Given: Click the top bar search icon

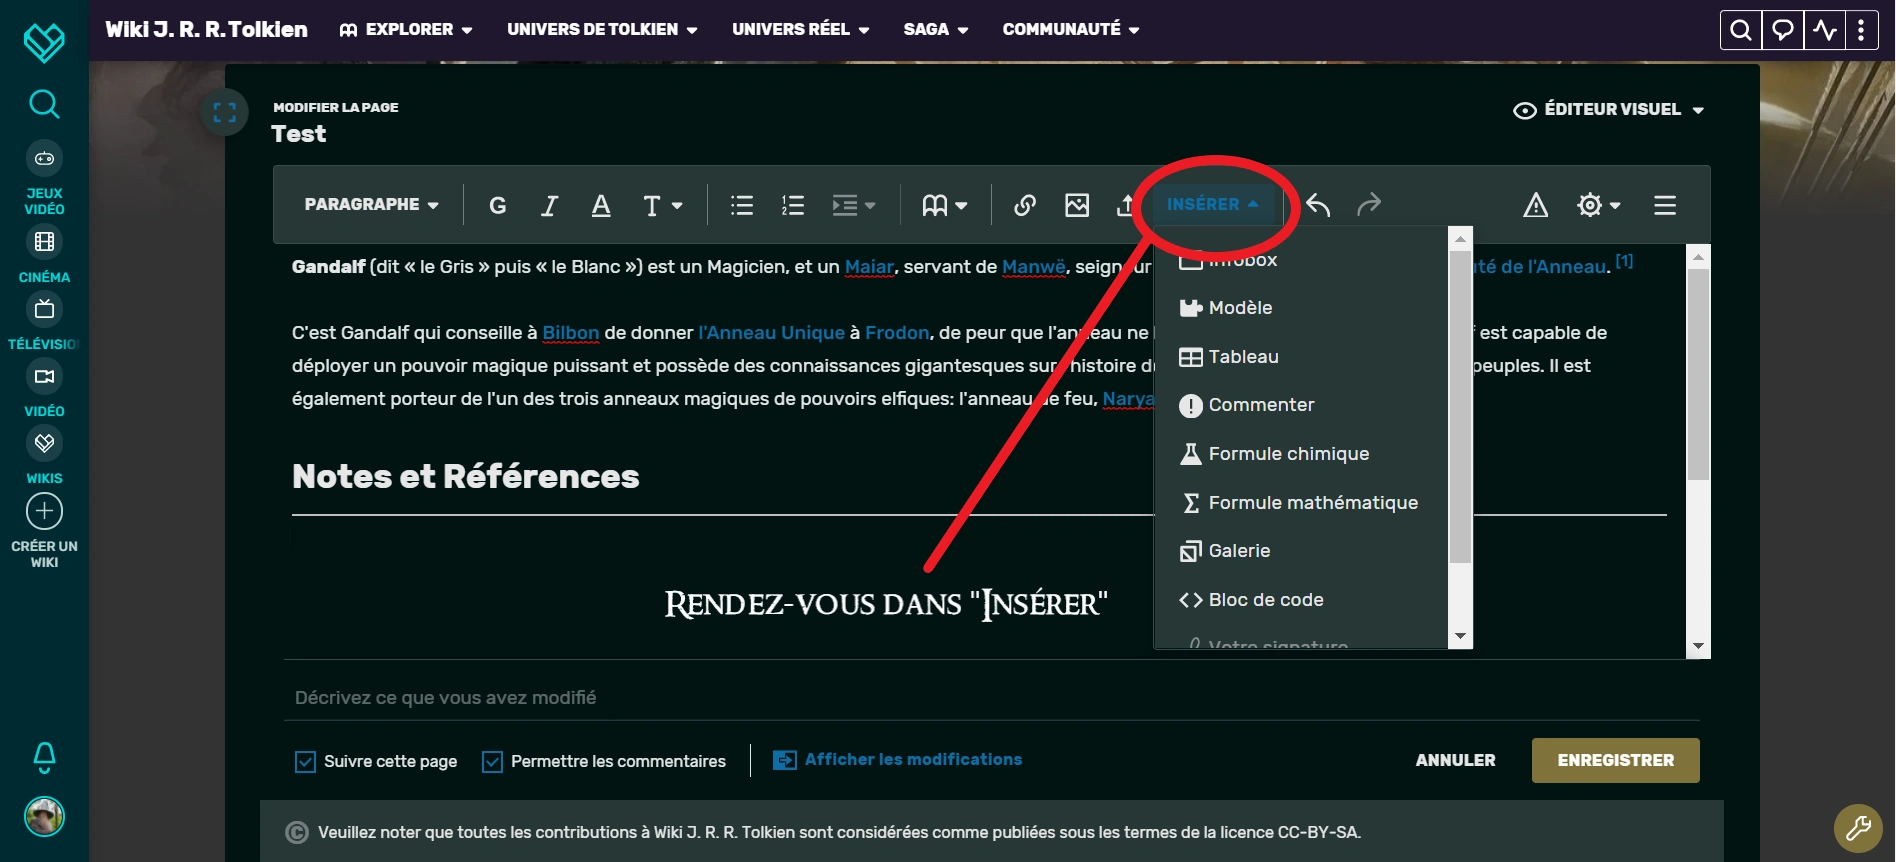Looking at the screenshot, I should point(1740,30).
